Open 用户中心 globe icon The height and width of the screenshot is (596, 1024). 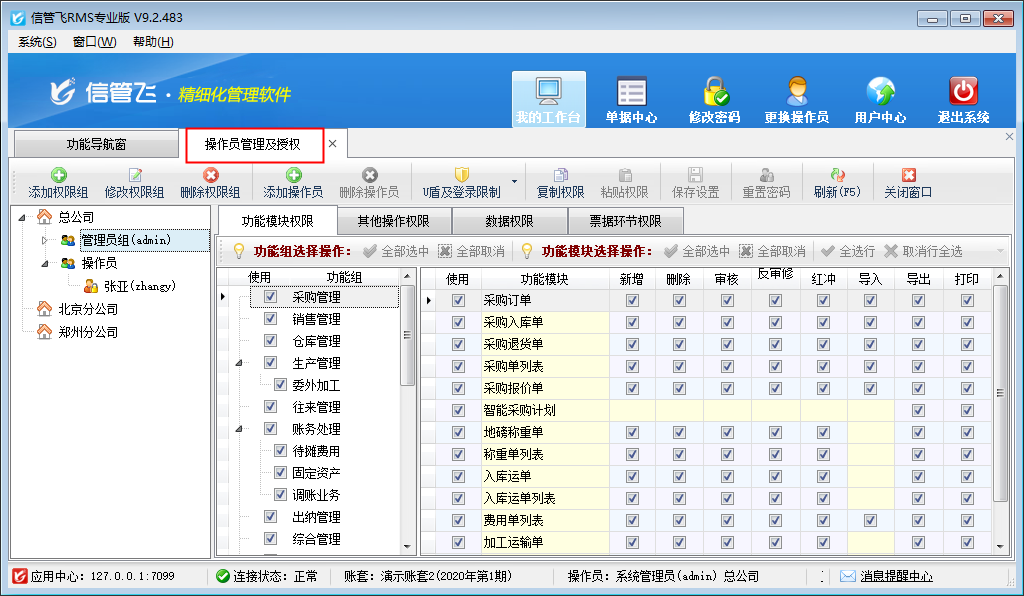click(x=880, y=92)
